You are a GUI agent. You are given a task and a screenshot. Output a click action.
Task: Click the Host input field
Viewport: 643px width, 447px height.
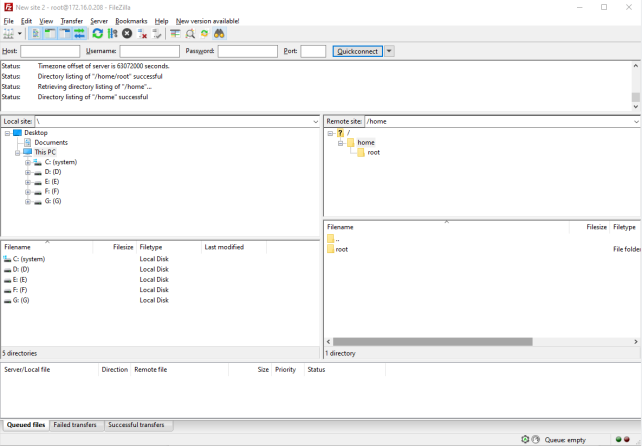[50, 51]
